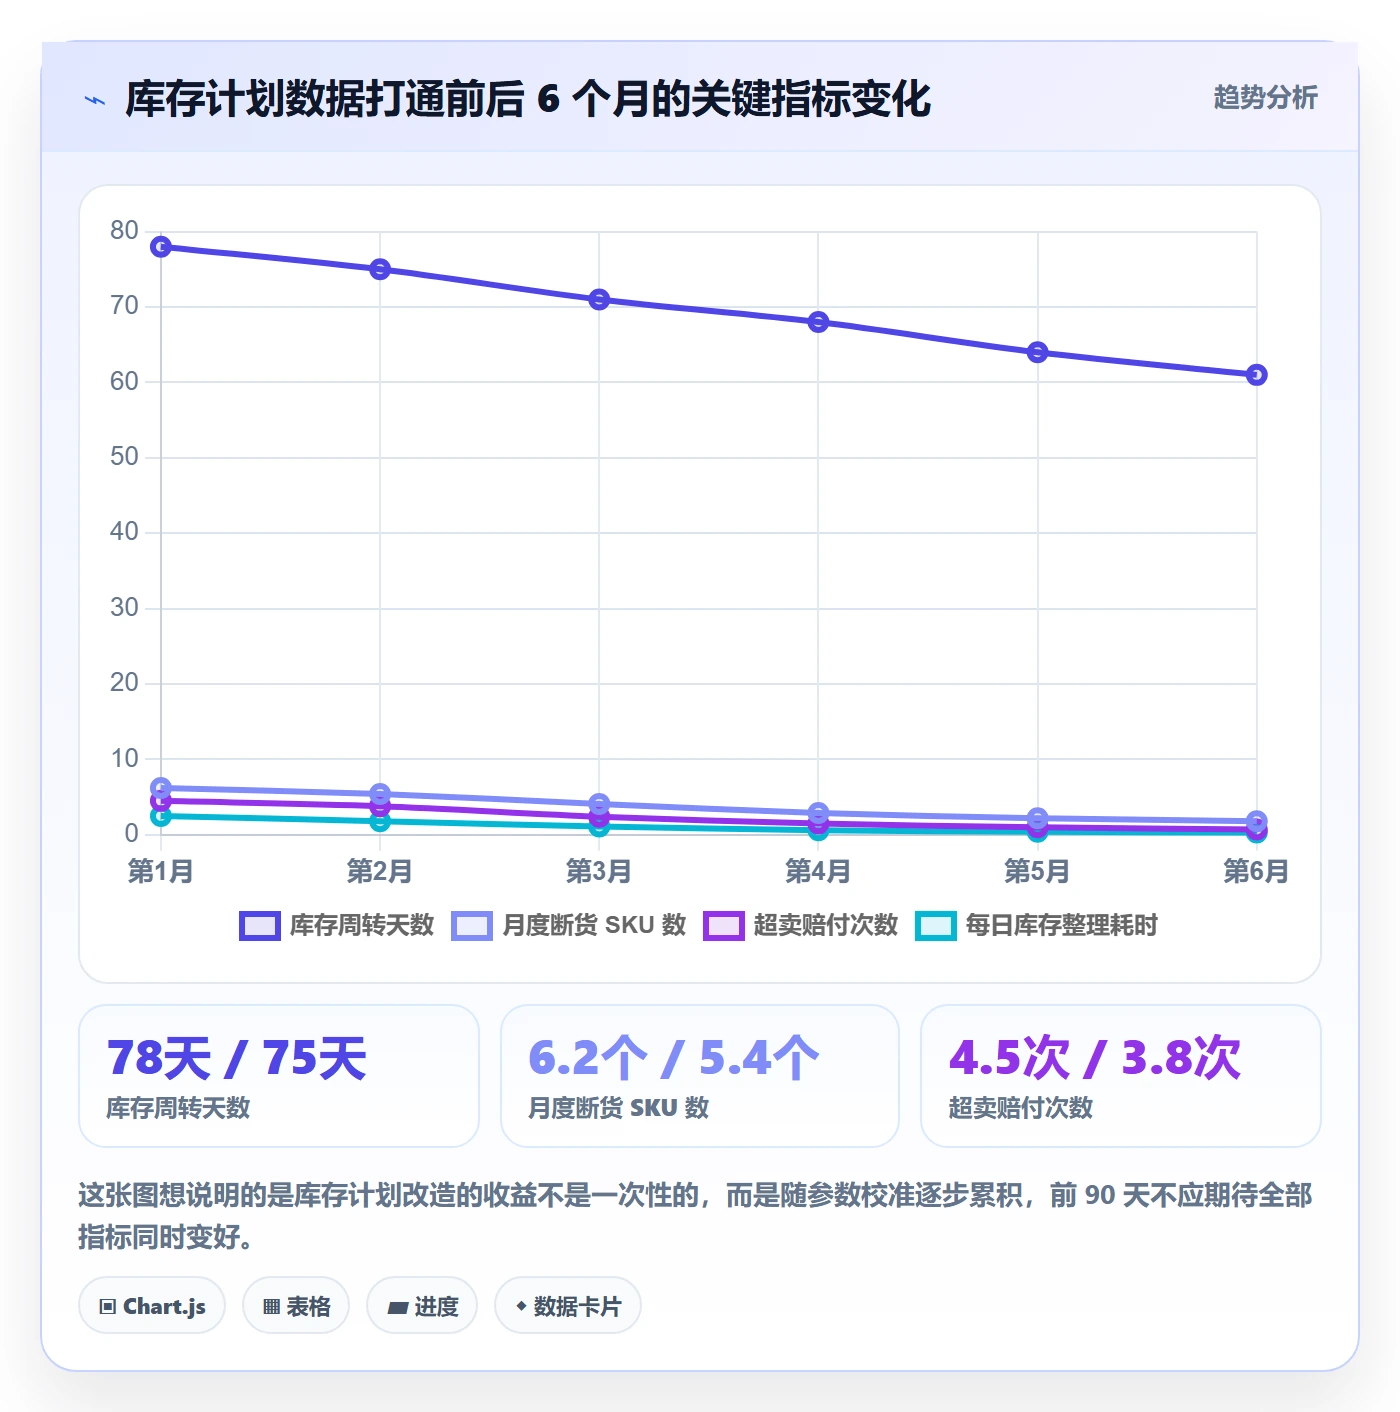Click the square icon in the Chart.js chip
Screen dimensions: 1400x1412
(x=108, y=1306)
